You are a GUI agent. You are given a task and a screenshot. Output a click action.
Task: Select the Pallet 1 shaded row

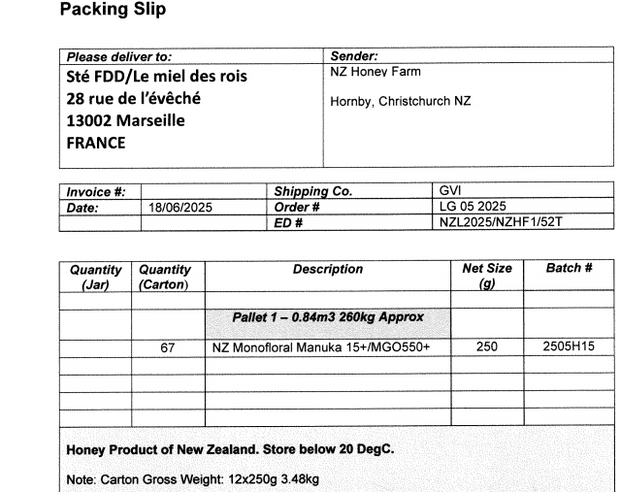[x=328, y=324]
